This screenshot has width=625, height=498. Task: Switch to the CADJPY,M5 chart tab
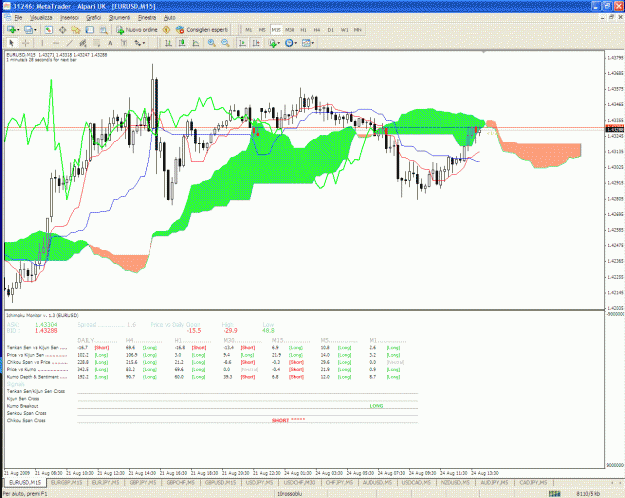(533, 482)
